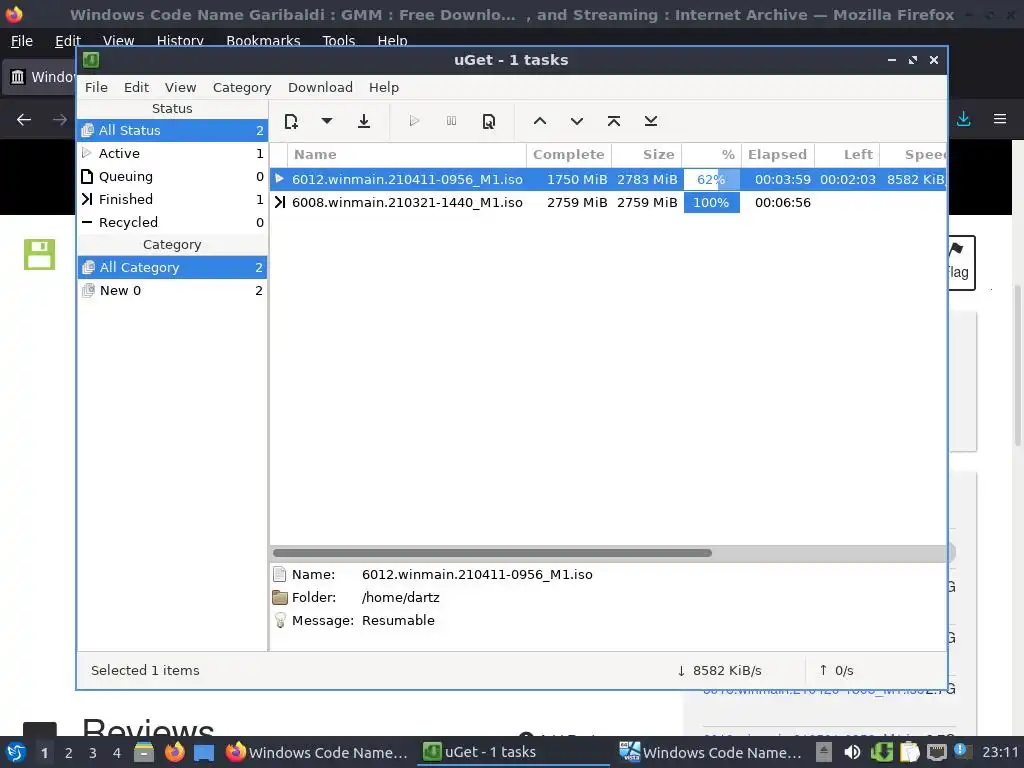This screenshot has height=768, width=1024.
Task: Sort by the Name column header
Action: 406,155
